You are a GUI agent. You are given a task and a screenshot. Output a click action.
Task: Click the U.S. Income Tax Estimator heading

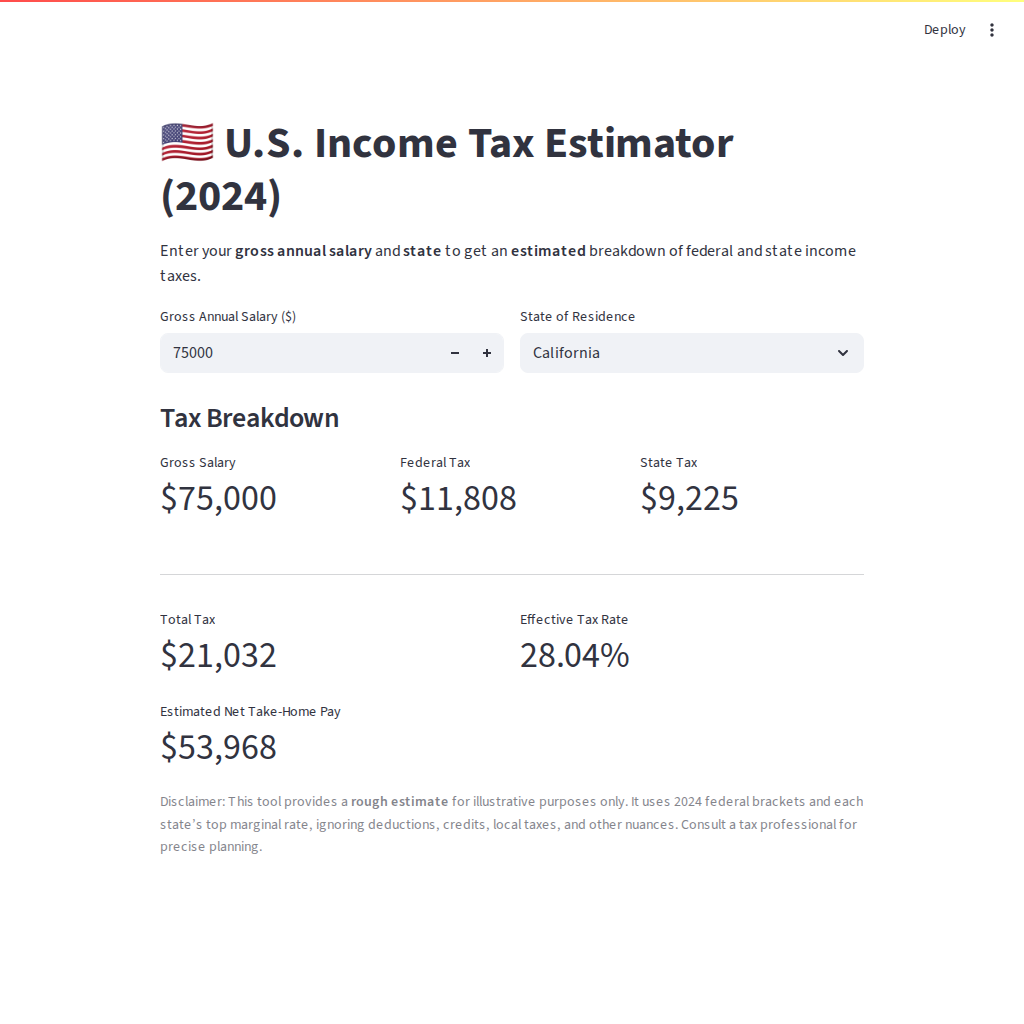coord(478,144)
